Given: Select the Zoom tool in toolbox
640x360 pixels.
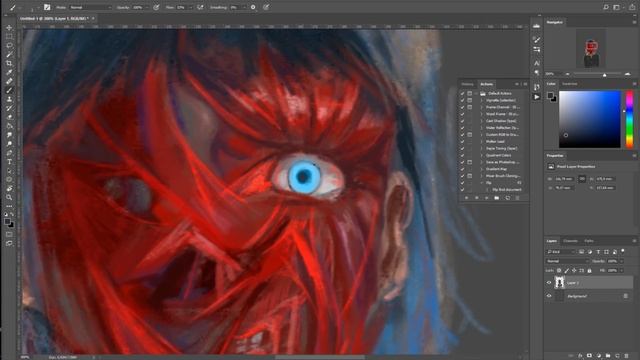Looking at the screenshot, I should (9, 197).
